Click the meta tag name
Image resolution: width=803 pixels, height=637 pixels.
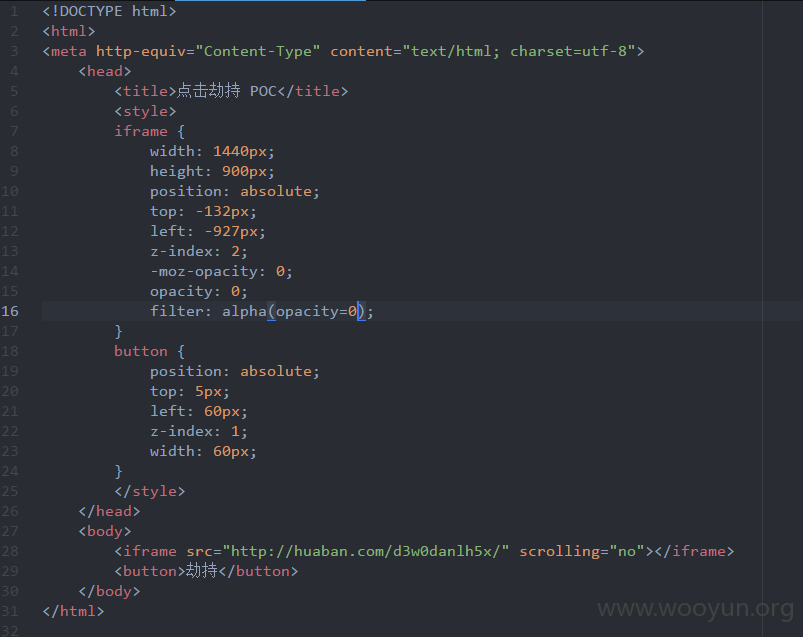point(69,51)
